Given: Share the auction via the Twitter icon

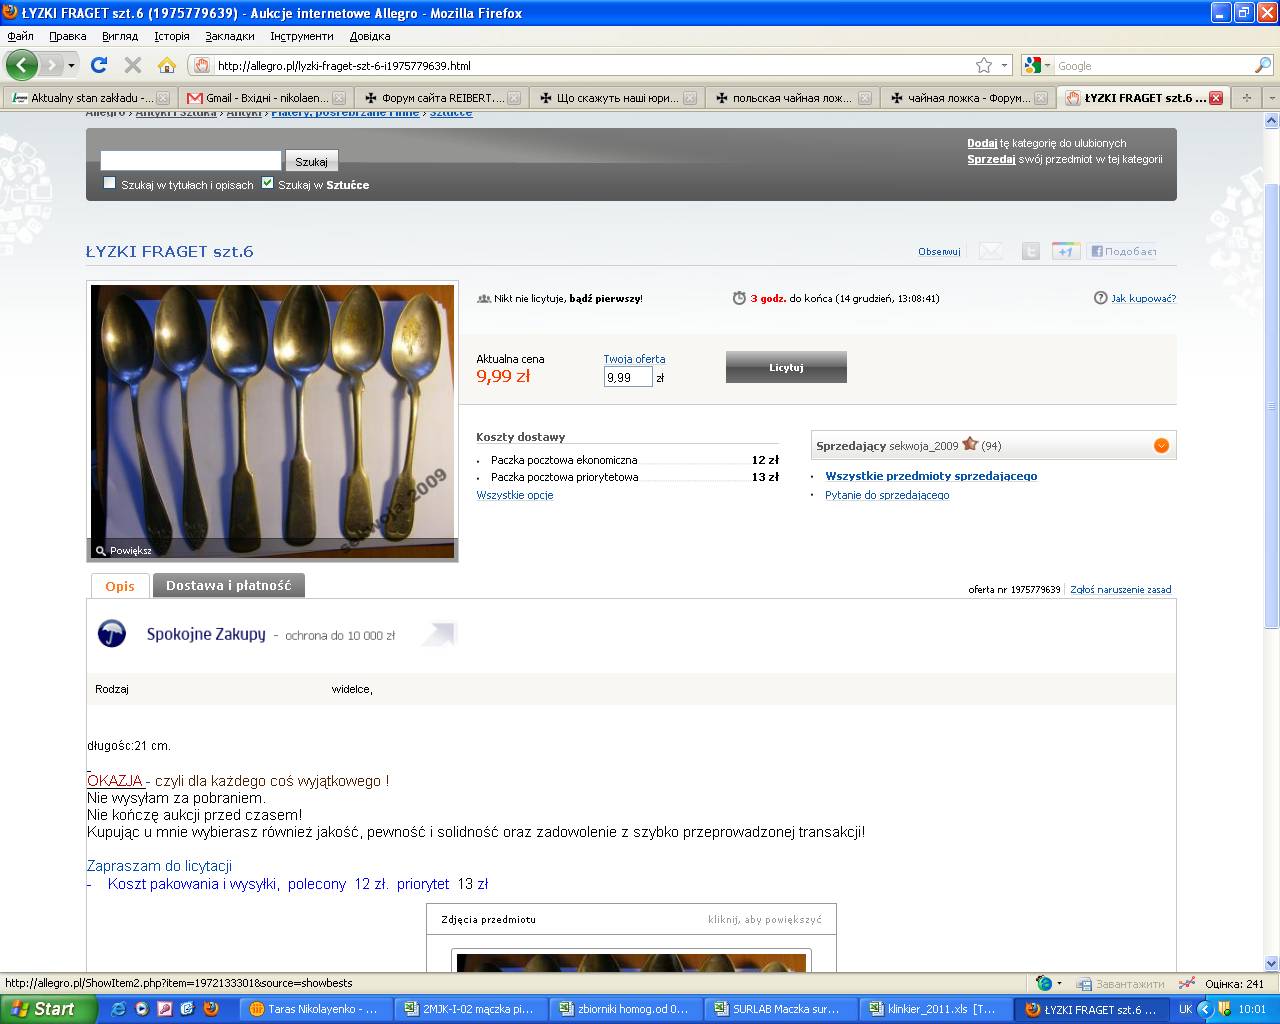Looking at the screenshot, I should [1030, 251].
